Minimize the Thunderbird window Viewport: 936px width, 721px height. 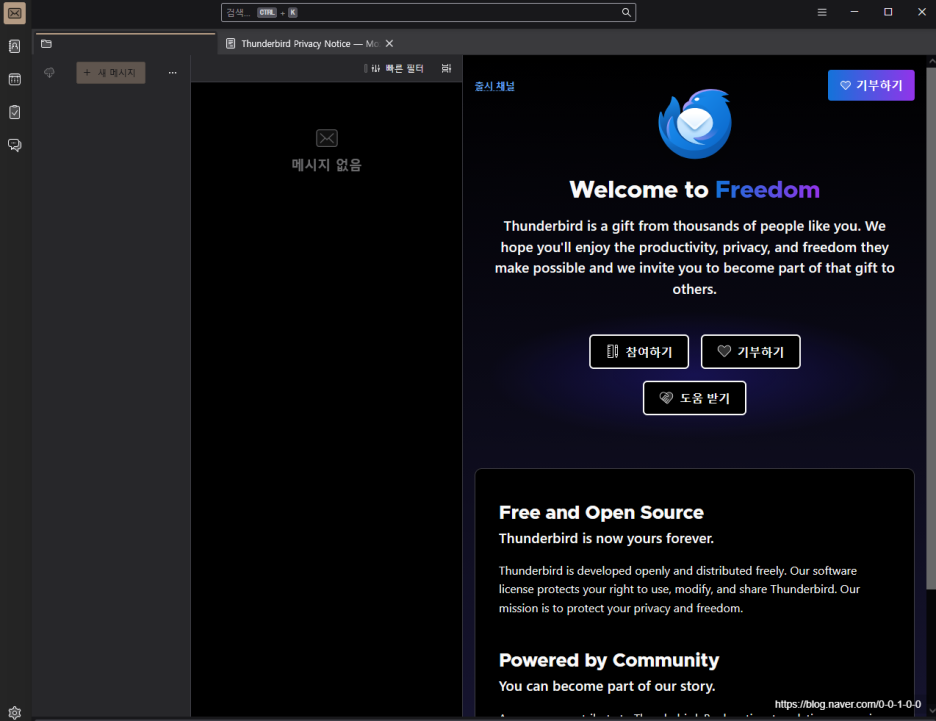tap(854, 12)
